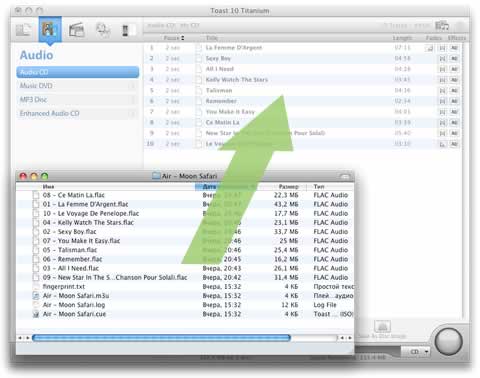Select track 4 Kelly Watch The Stars in Toast
This screenshot has width=480, height=378.
tap(303, 80)
